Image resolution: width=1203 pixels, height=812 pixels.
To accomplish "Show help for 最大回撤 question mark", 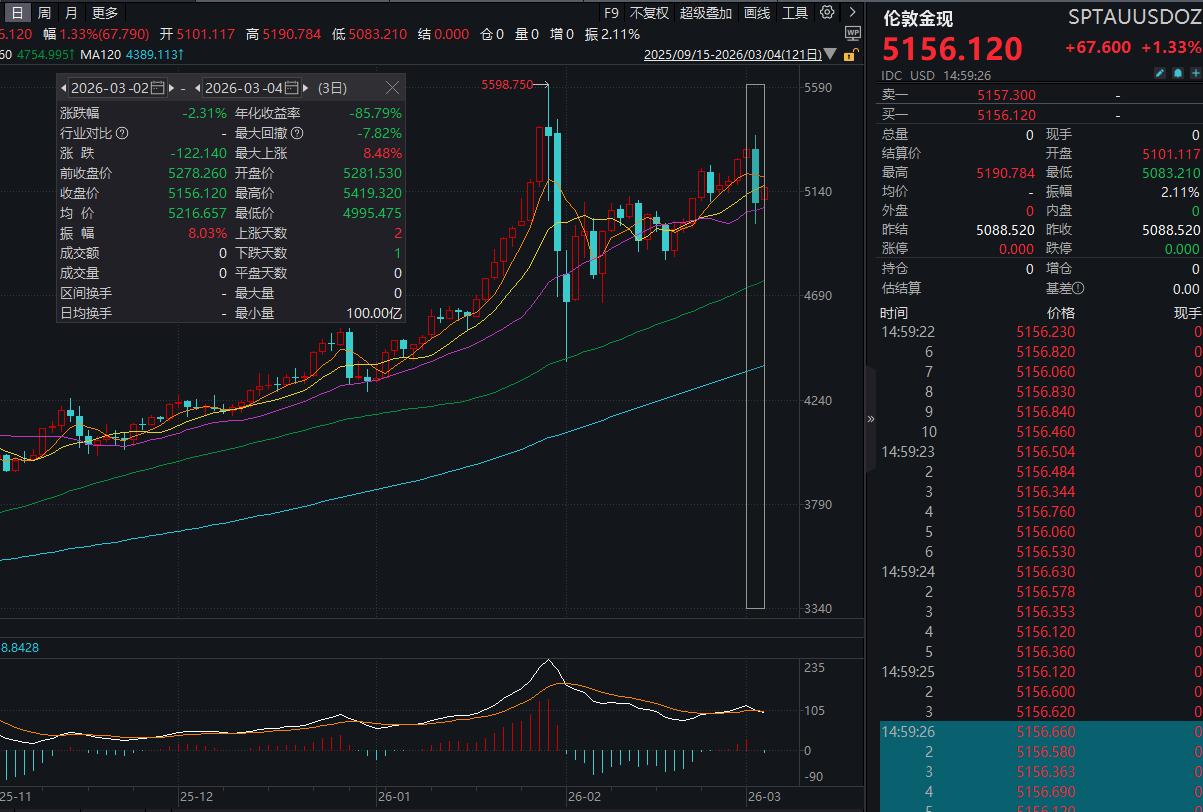I will pos(296,133).
